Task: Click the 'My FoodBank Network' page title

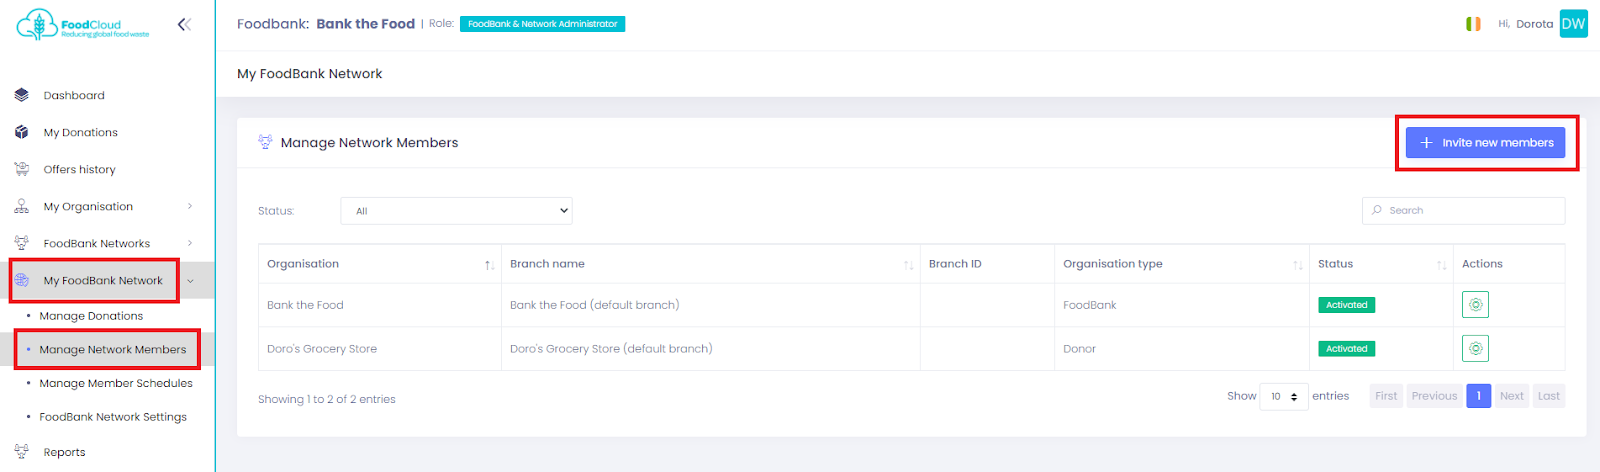Action: click(x=309, y=74)
